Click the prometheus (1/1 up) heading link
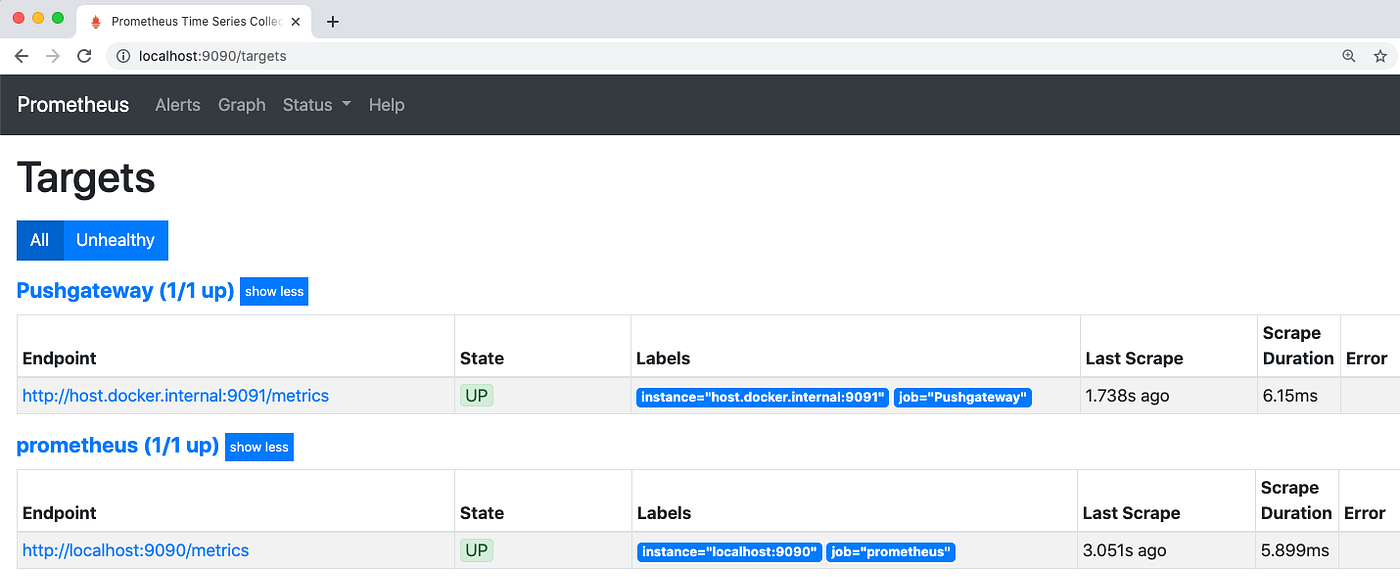The image size is (1400, 577). tap(118, 445)
